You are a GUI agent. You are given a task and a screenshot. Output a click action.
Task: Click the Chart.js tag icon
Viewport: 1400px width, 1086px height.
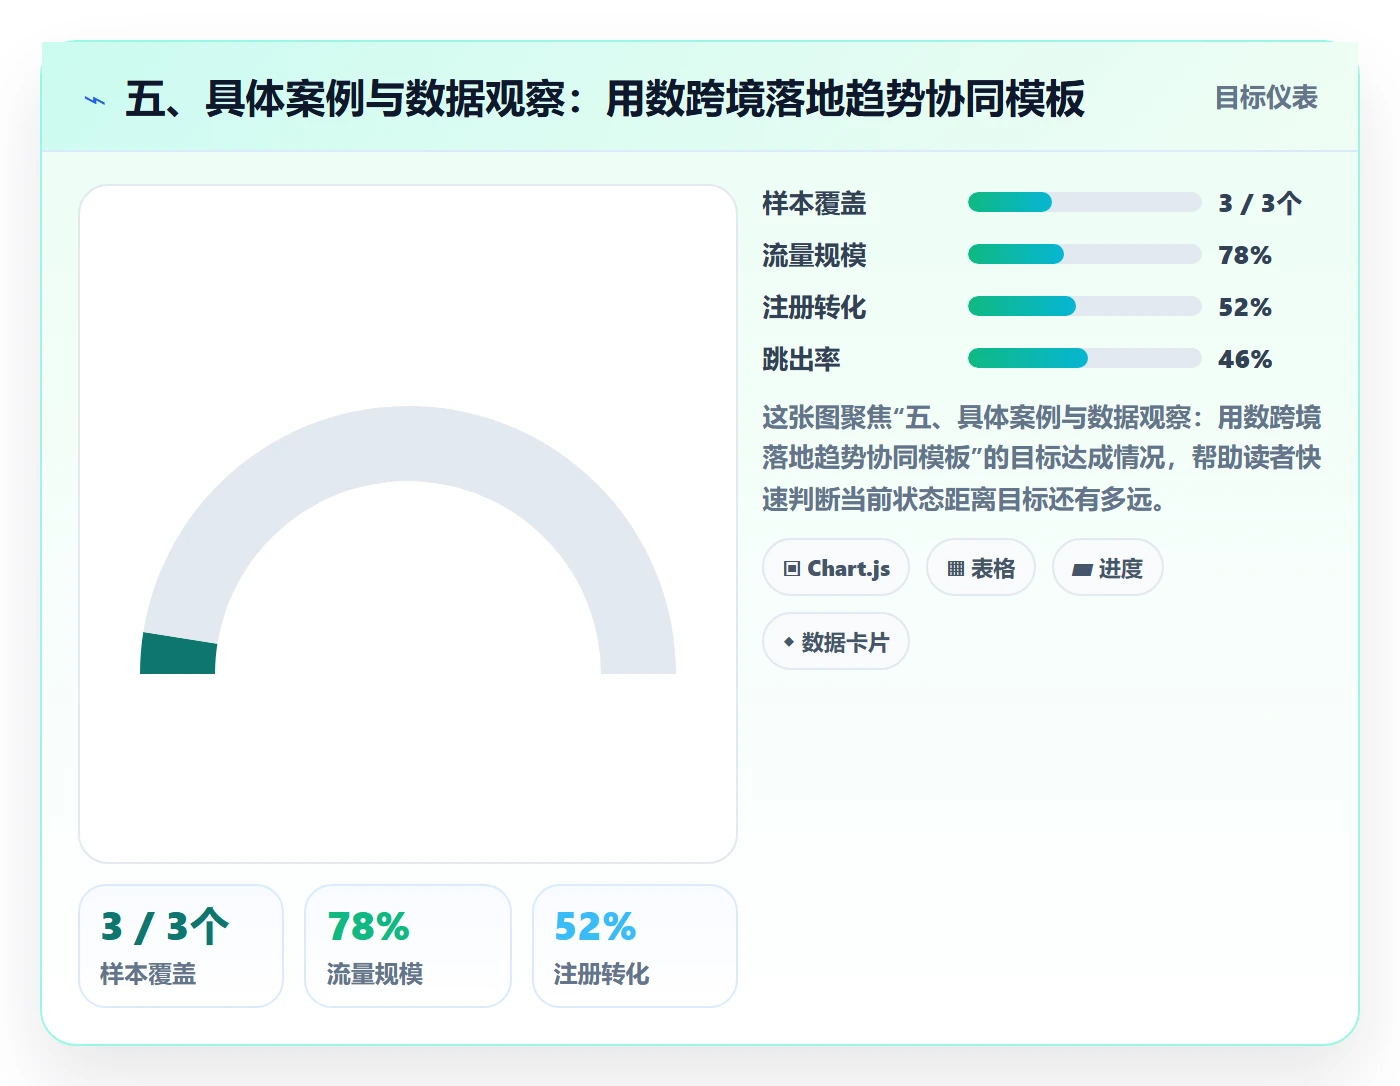pyautogui.click(x=792, y=569)
